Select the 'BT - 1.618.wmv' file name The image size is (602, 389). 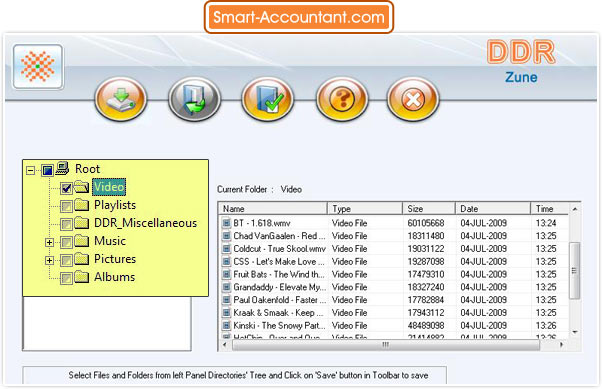point(262,223)
